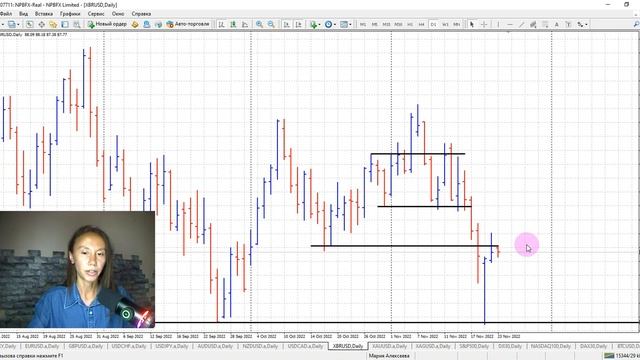Select the equidistant channel tool

533,24
